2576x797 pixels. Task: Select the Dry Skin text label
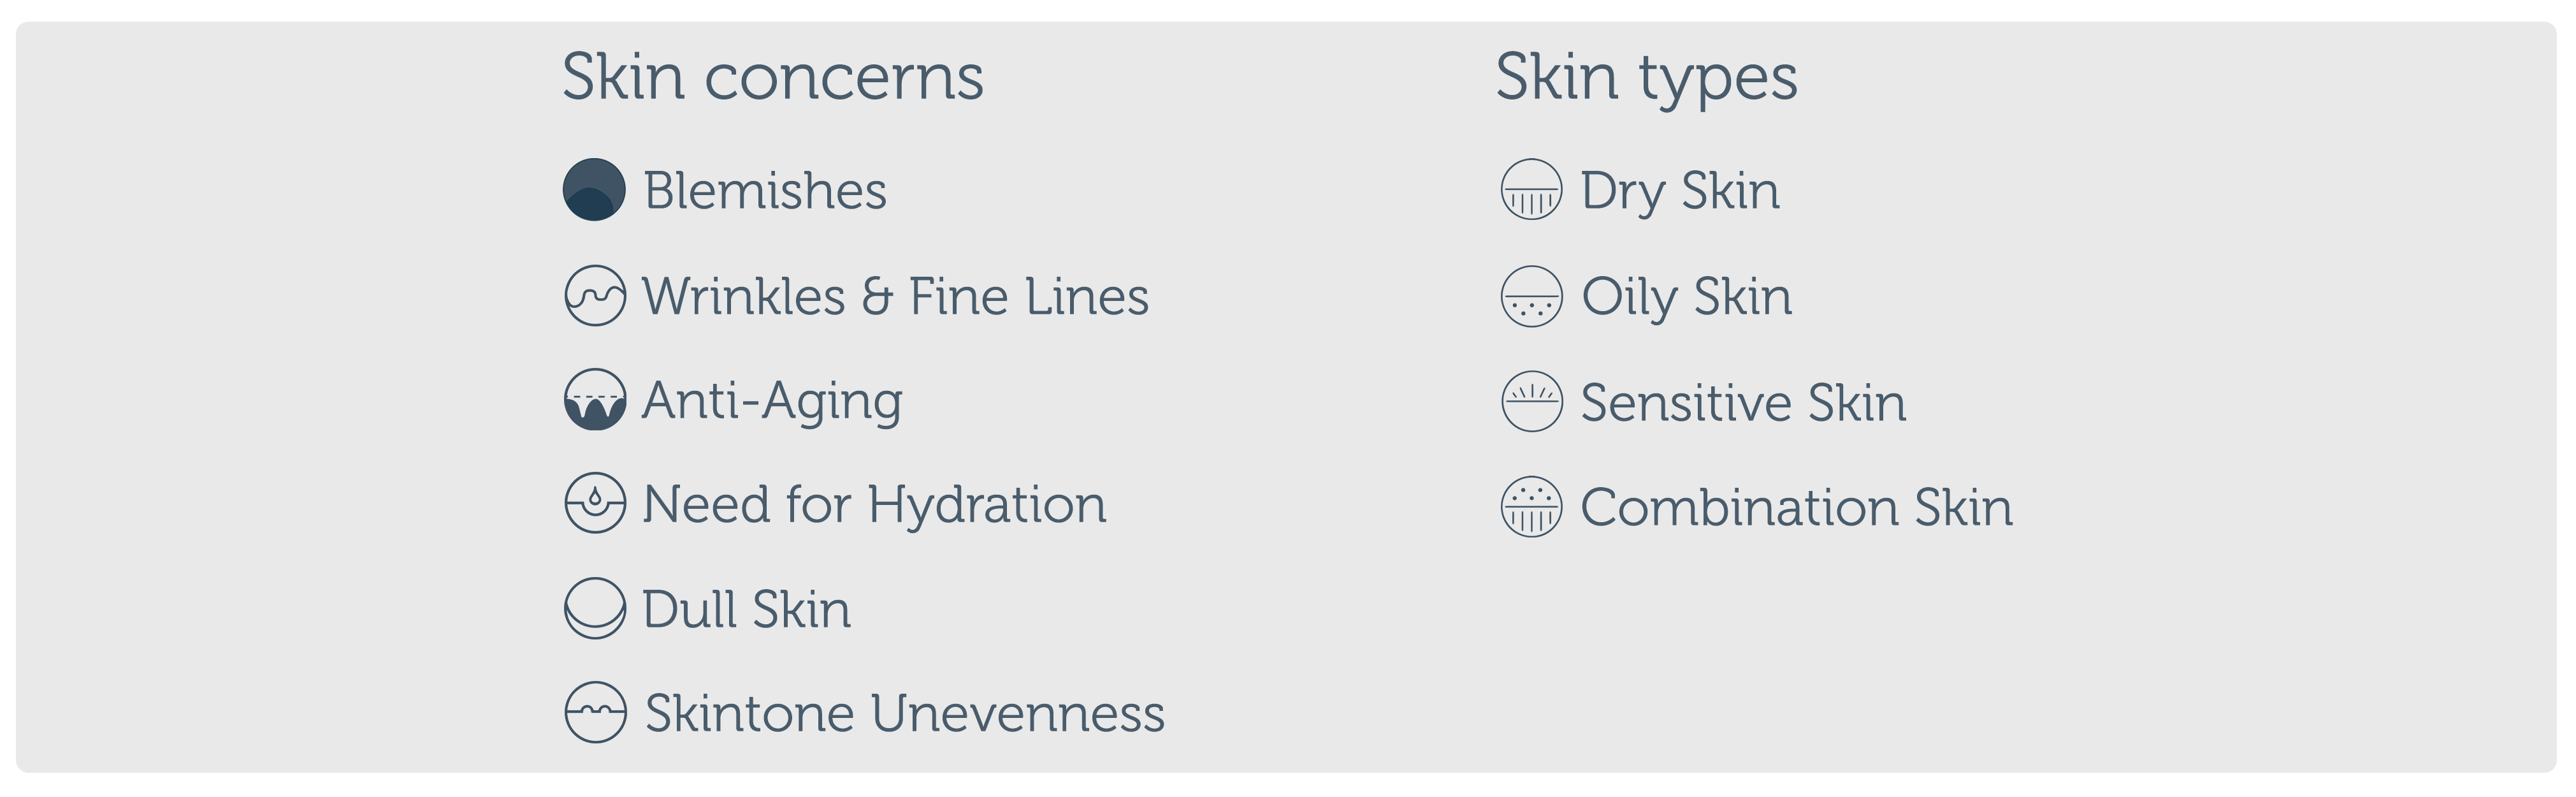click(1680, 191)
